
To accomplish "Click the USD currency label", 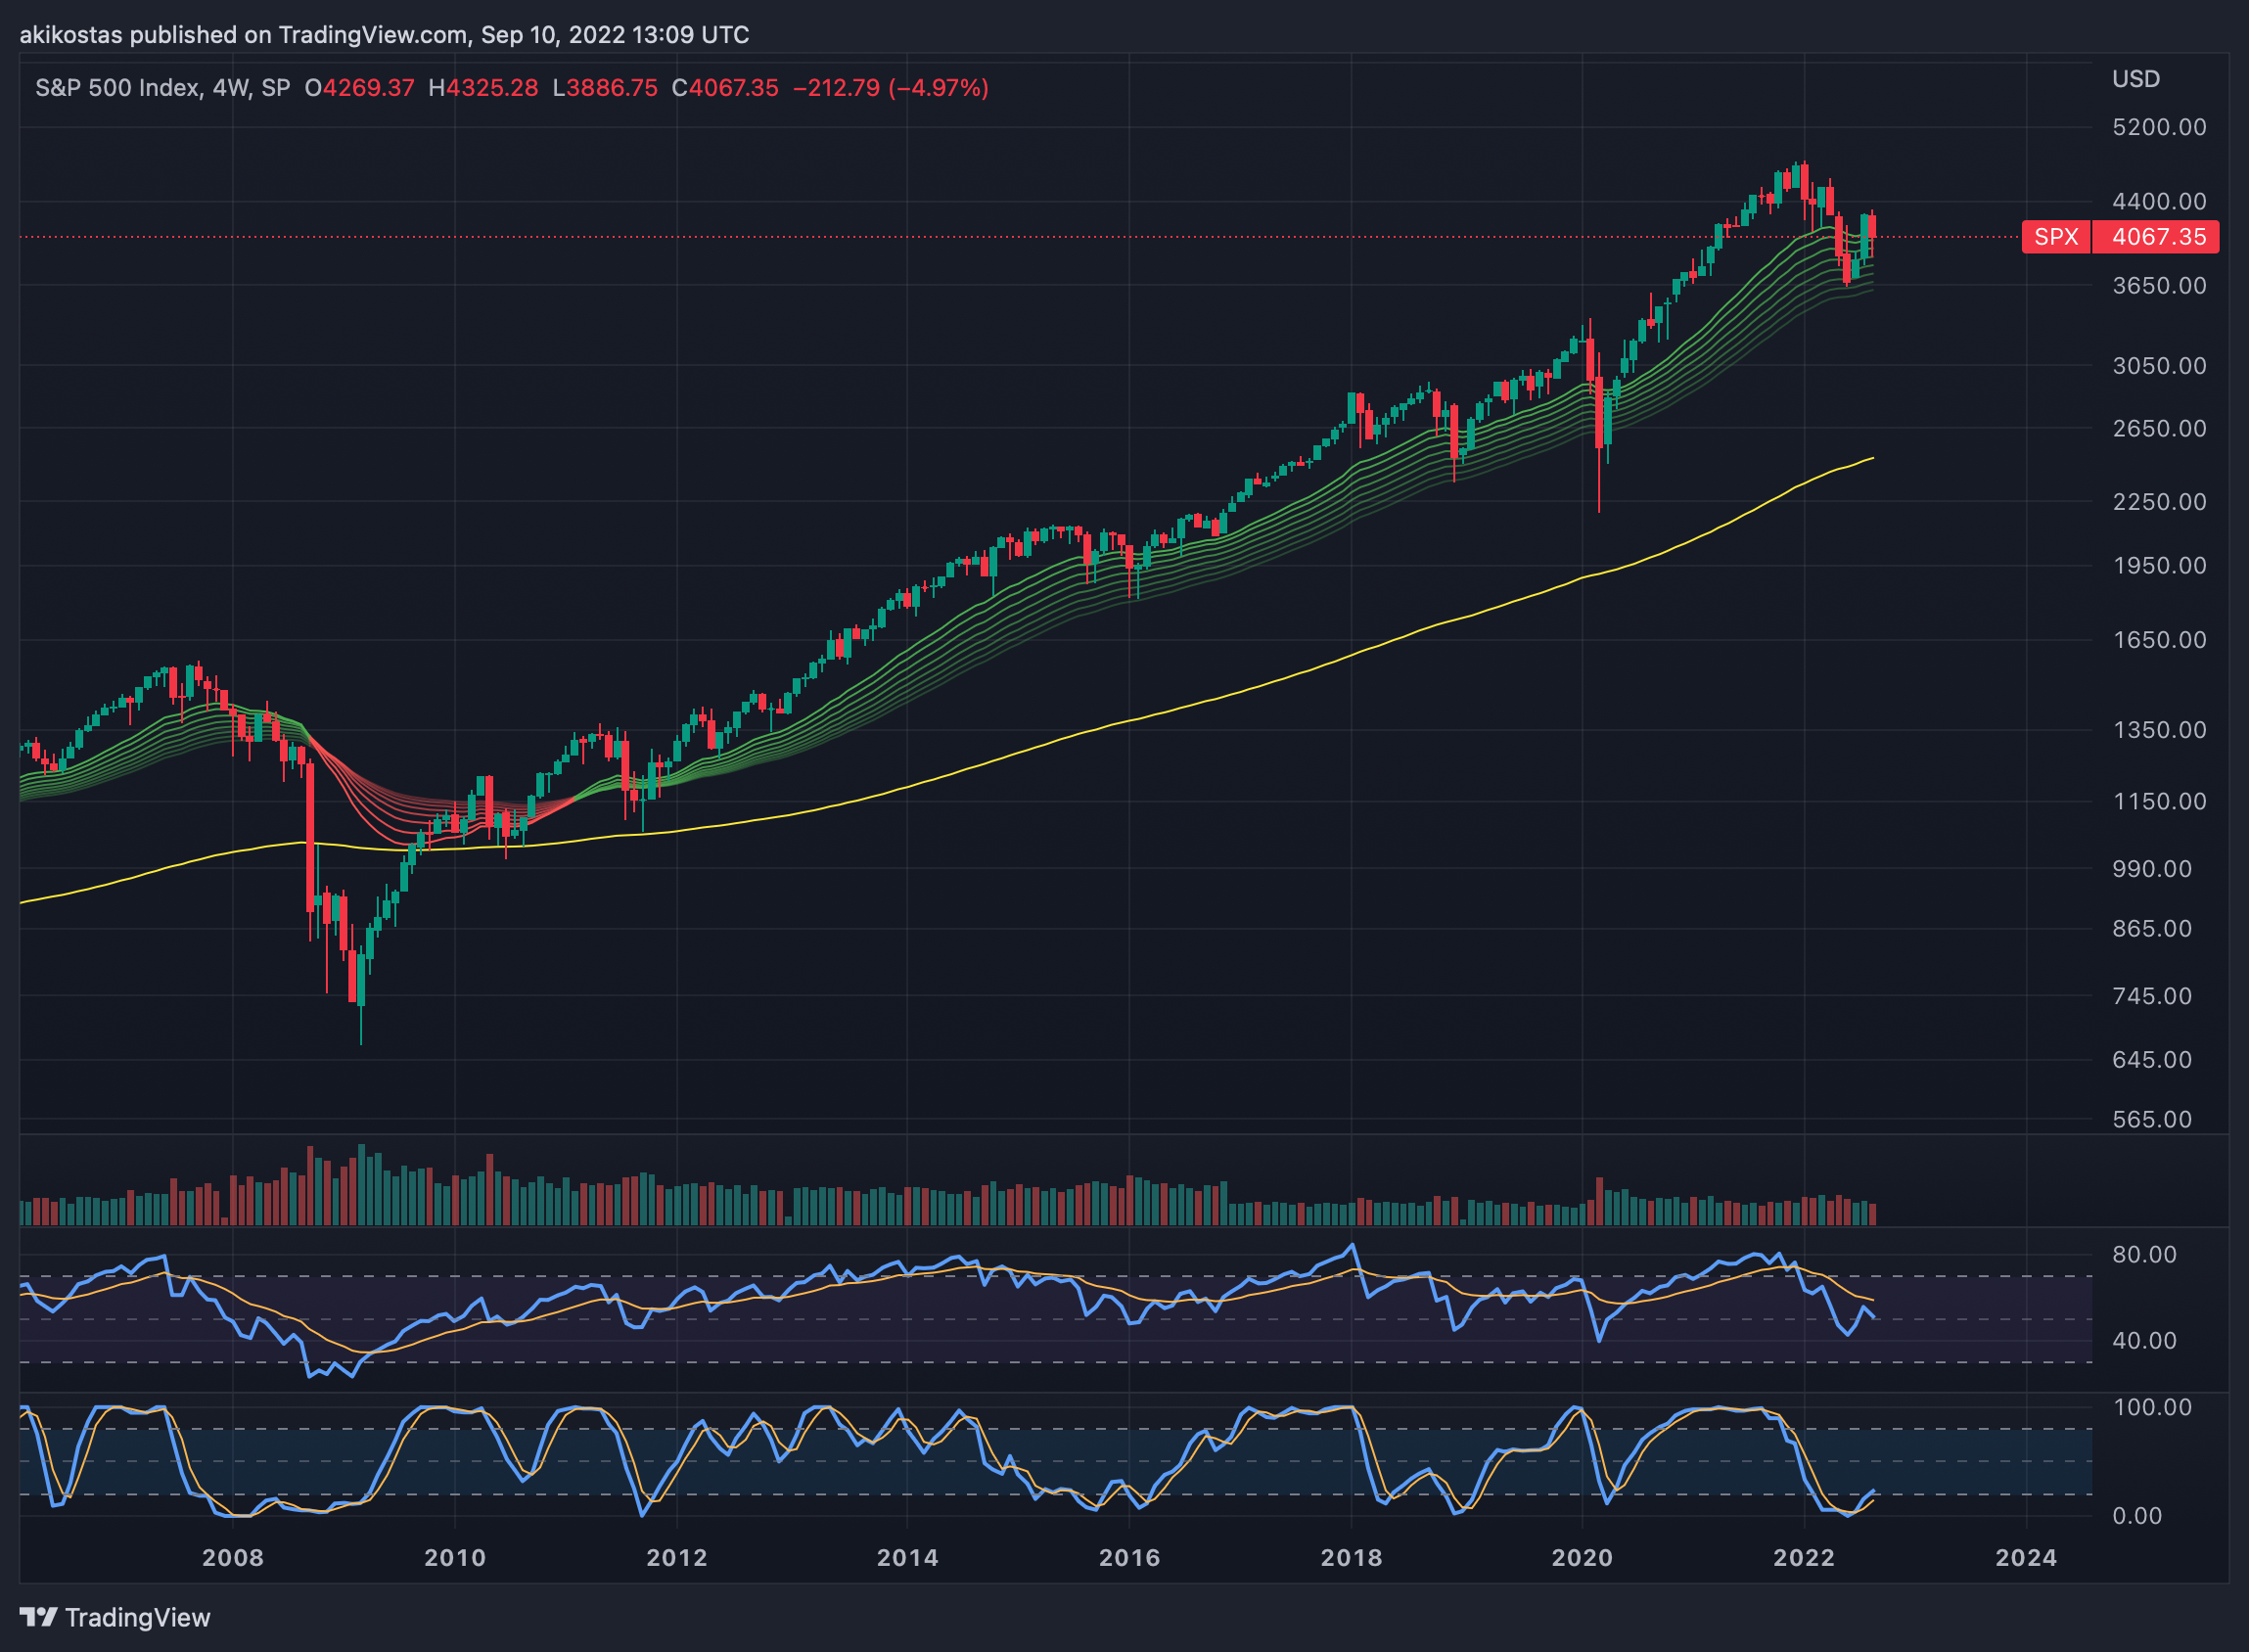I will pyautogui.click(x=2135, y=79).
